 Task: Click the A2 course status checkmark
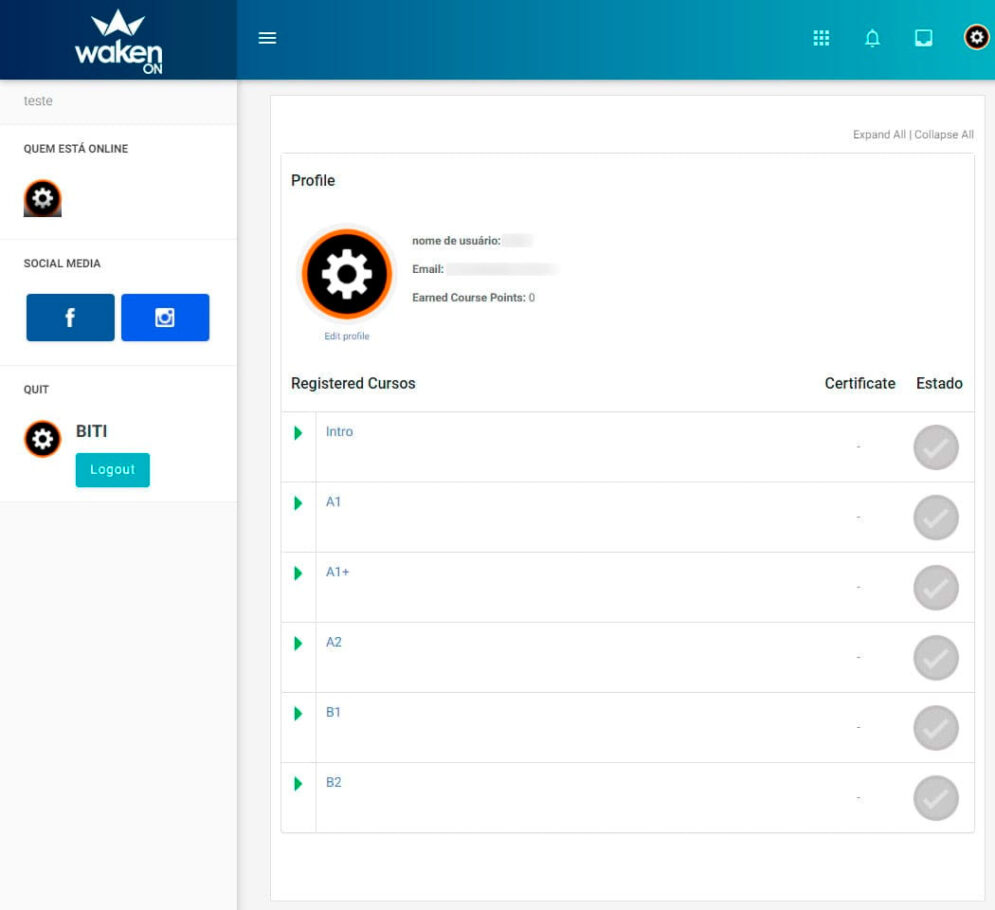[935, 657]
